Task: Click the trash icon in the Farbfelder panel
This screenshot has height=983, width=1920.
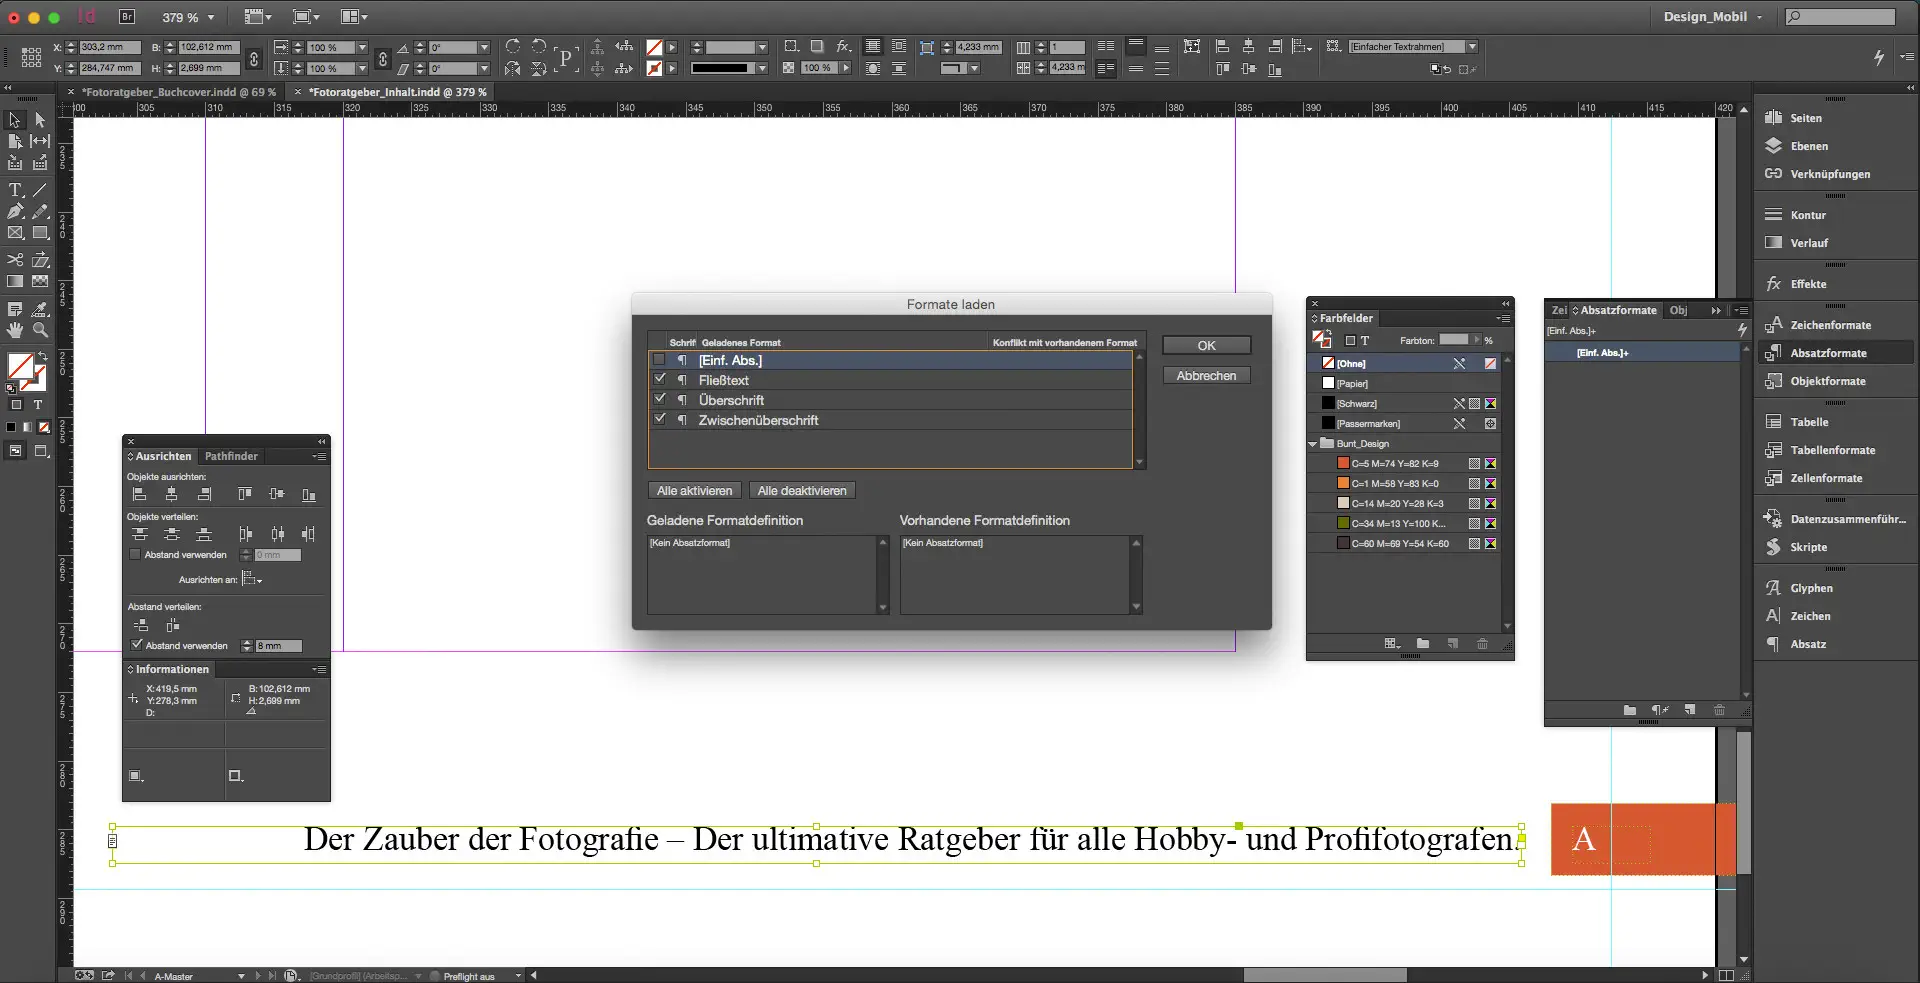Action: pos(1481,645)
